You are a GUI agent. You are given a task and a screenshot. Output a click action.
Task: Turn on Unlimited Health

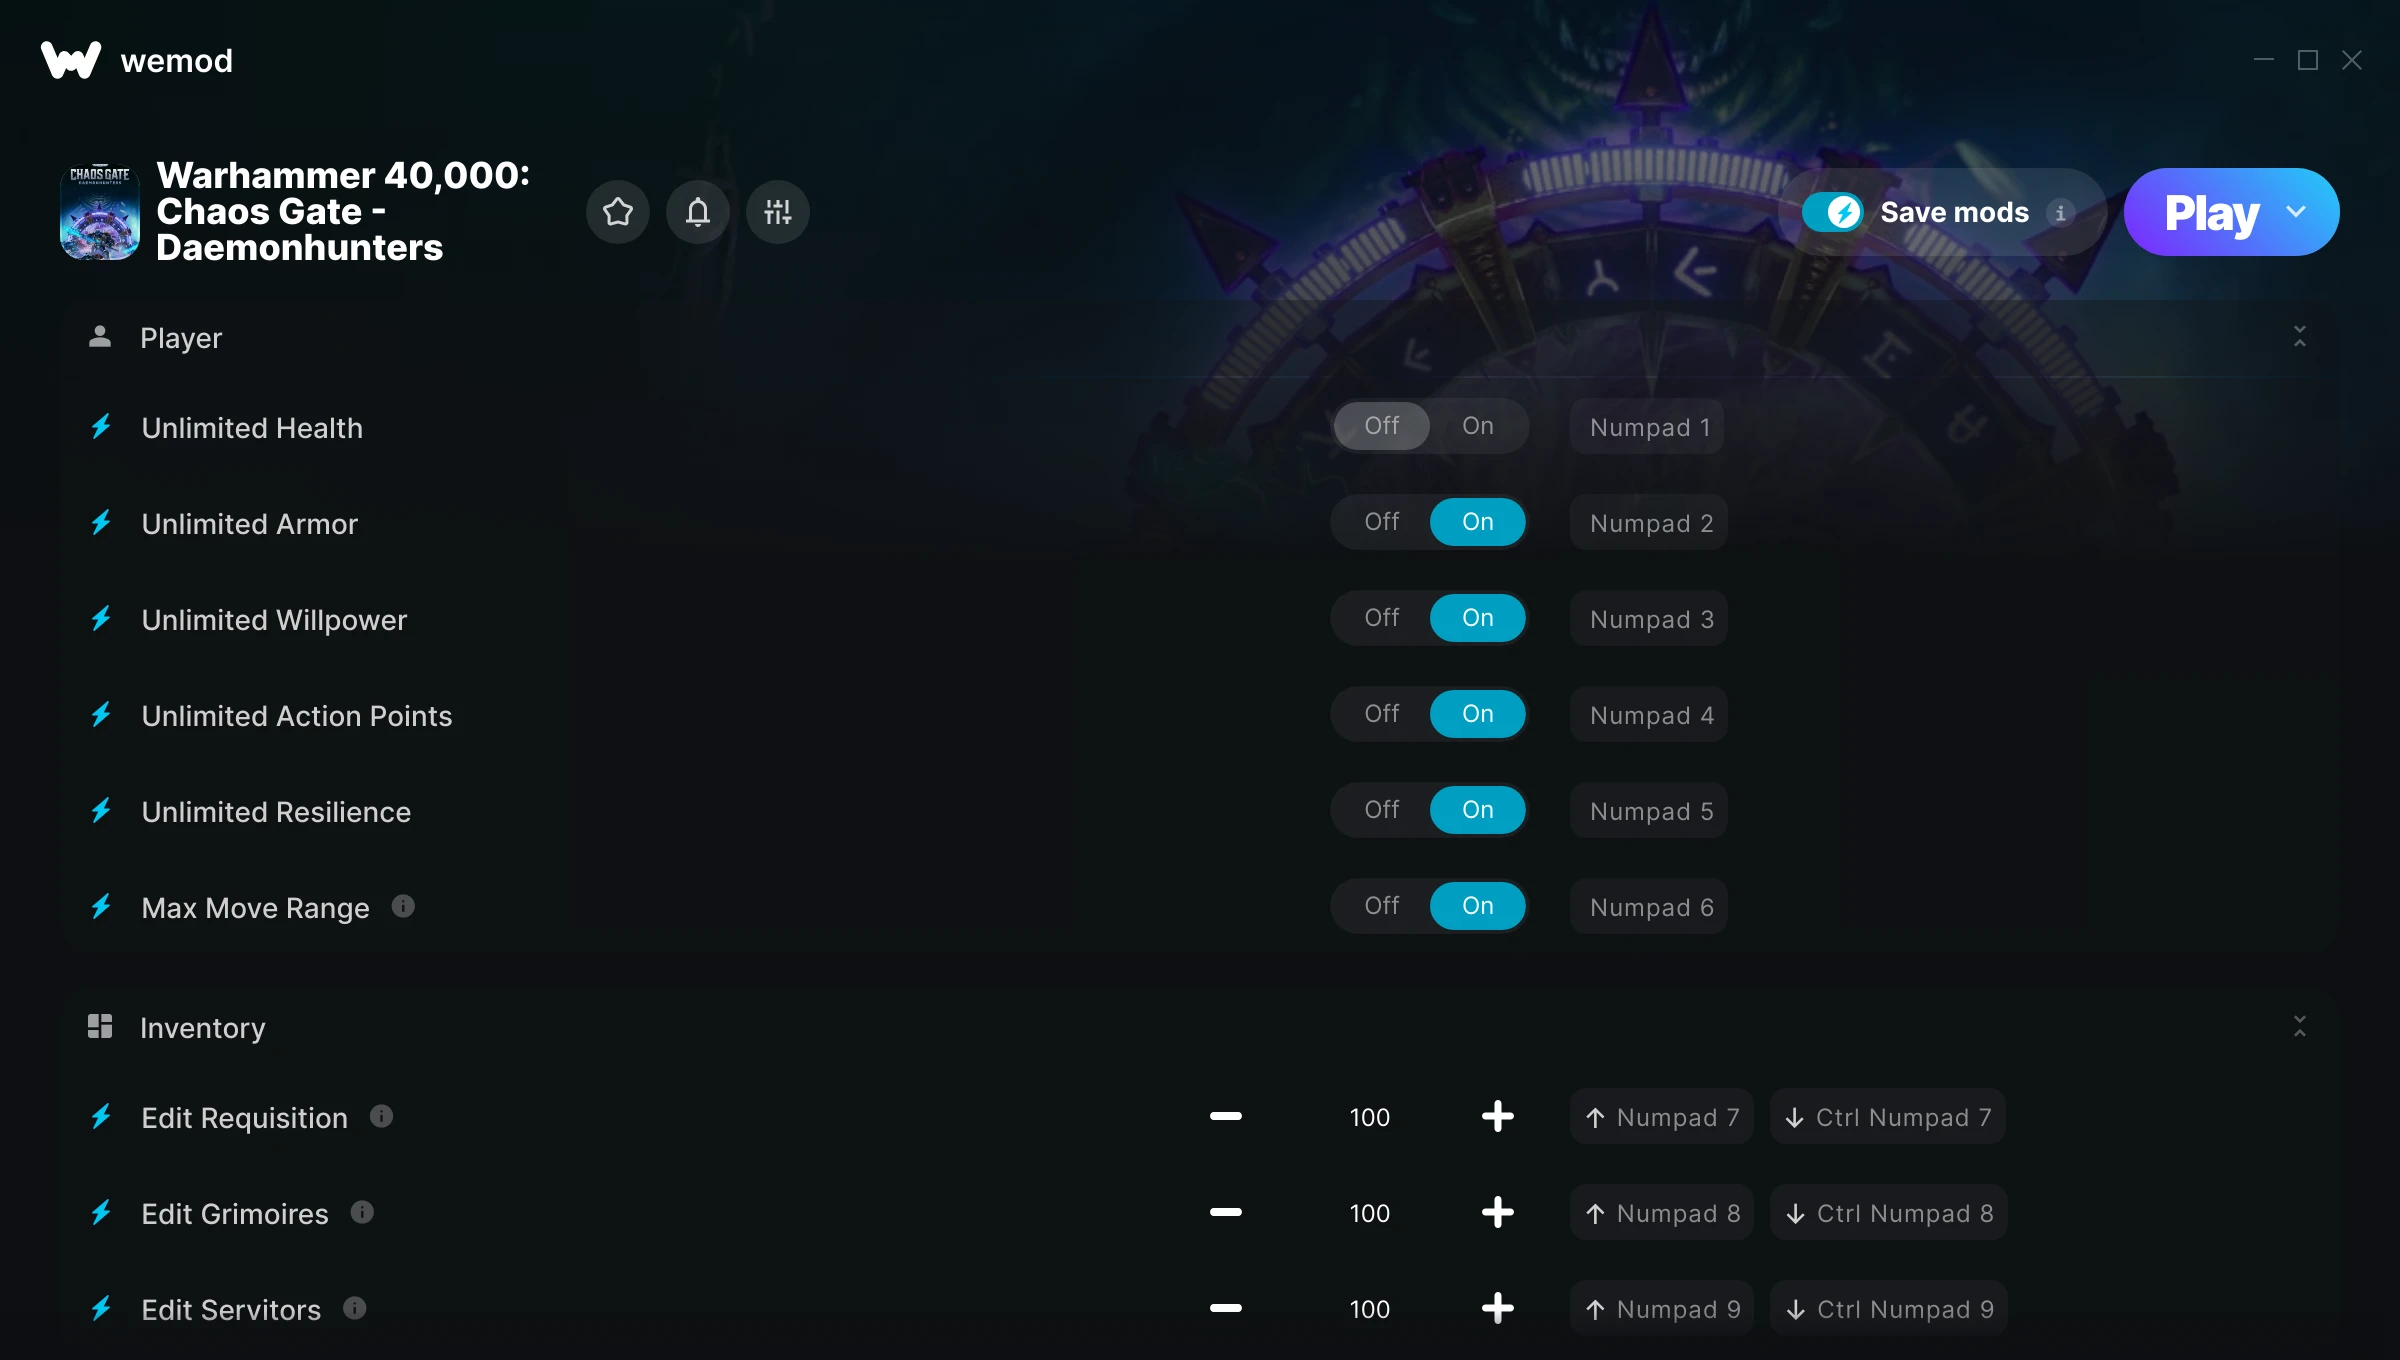point(1478,426)
